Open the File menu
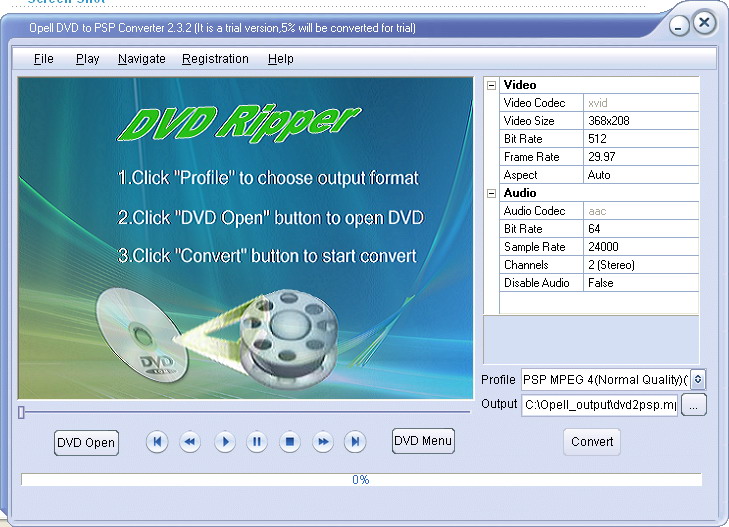The image size is (729, 527). (x=44, y=59)
